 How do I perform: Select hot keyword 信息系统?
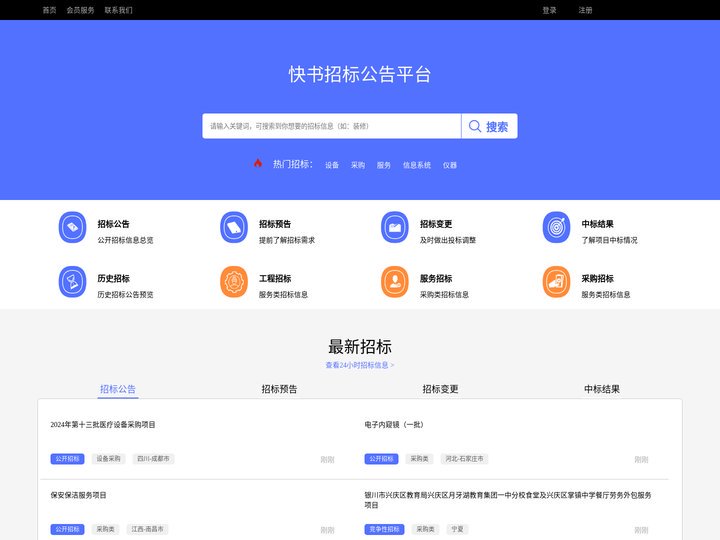click(416, 165)
